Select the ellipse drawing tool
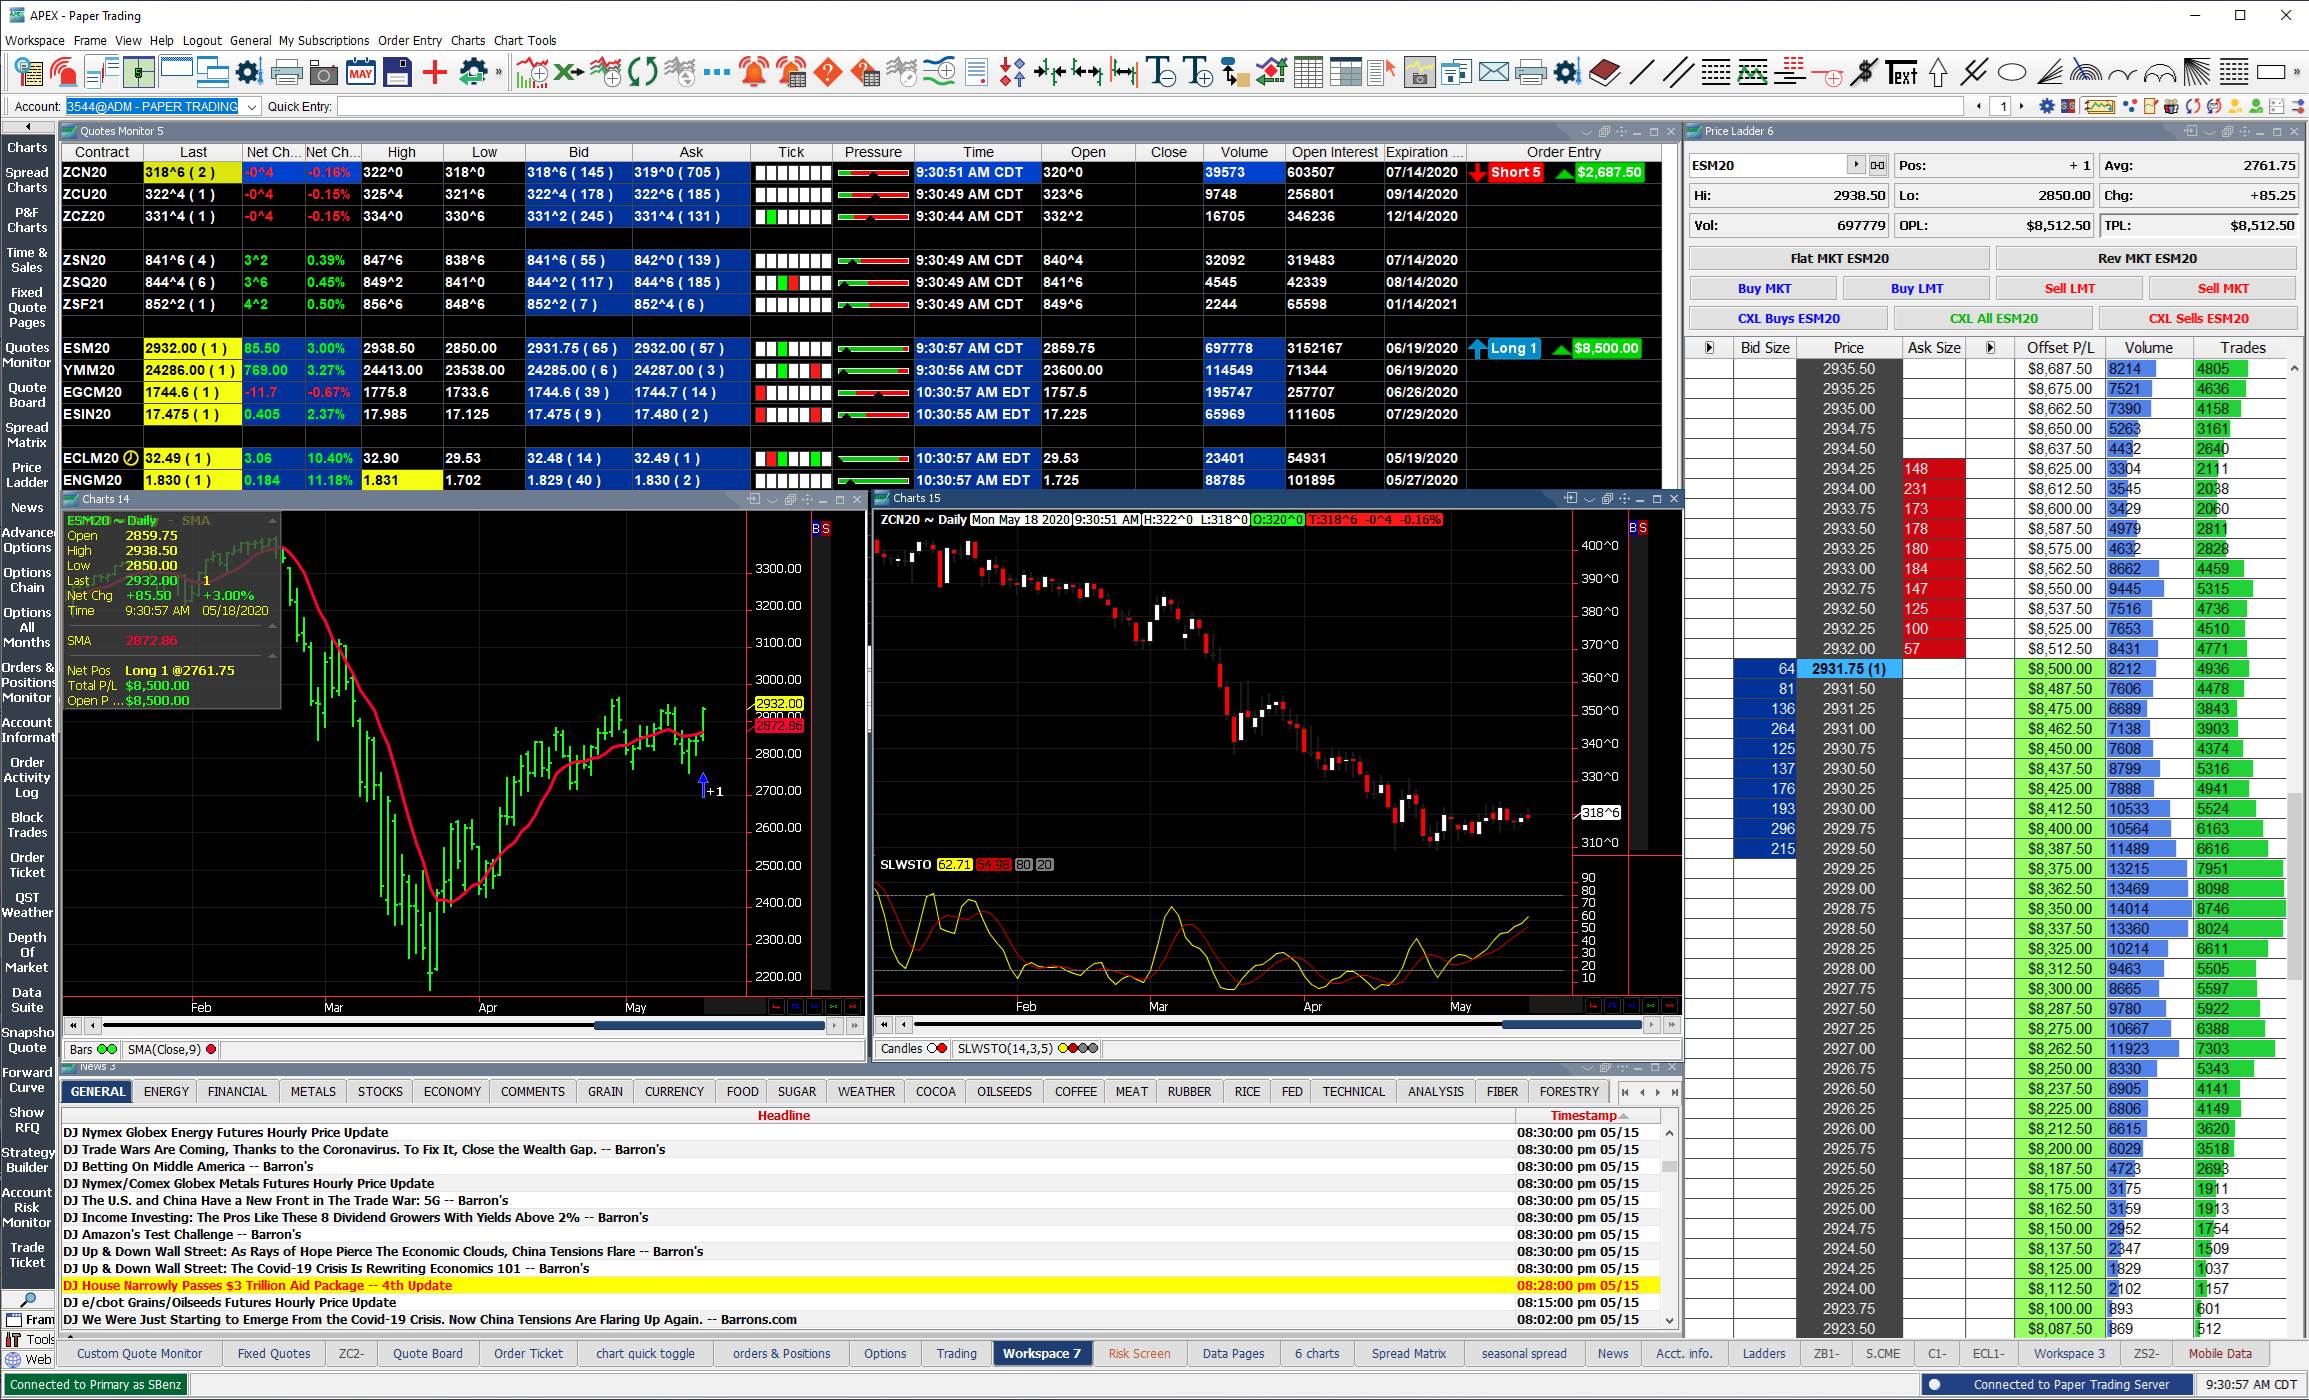Image resolution: width=2309 pixels, height=1400 pixels. (x=2011, y=72)
